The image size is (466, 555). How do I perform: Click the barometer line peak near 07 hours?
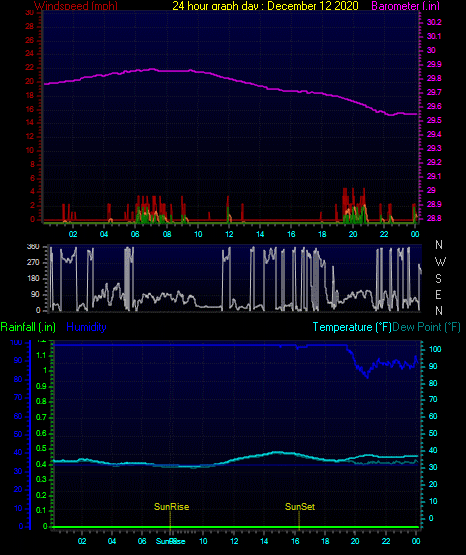click(x=152, y=69)
